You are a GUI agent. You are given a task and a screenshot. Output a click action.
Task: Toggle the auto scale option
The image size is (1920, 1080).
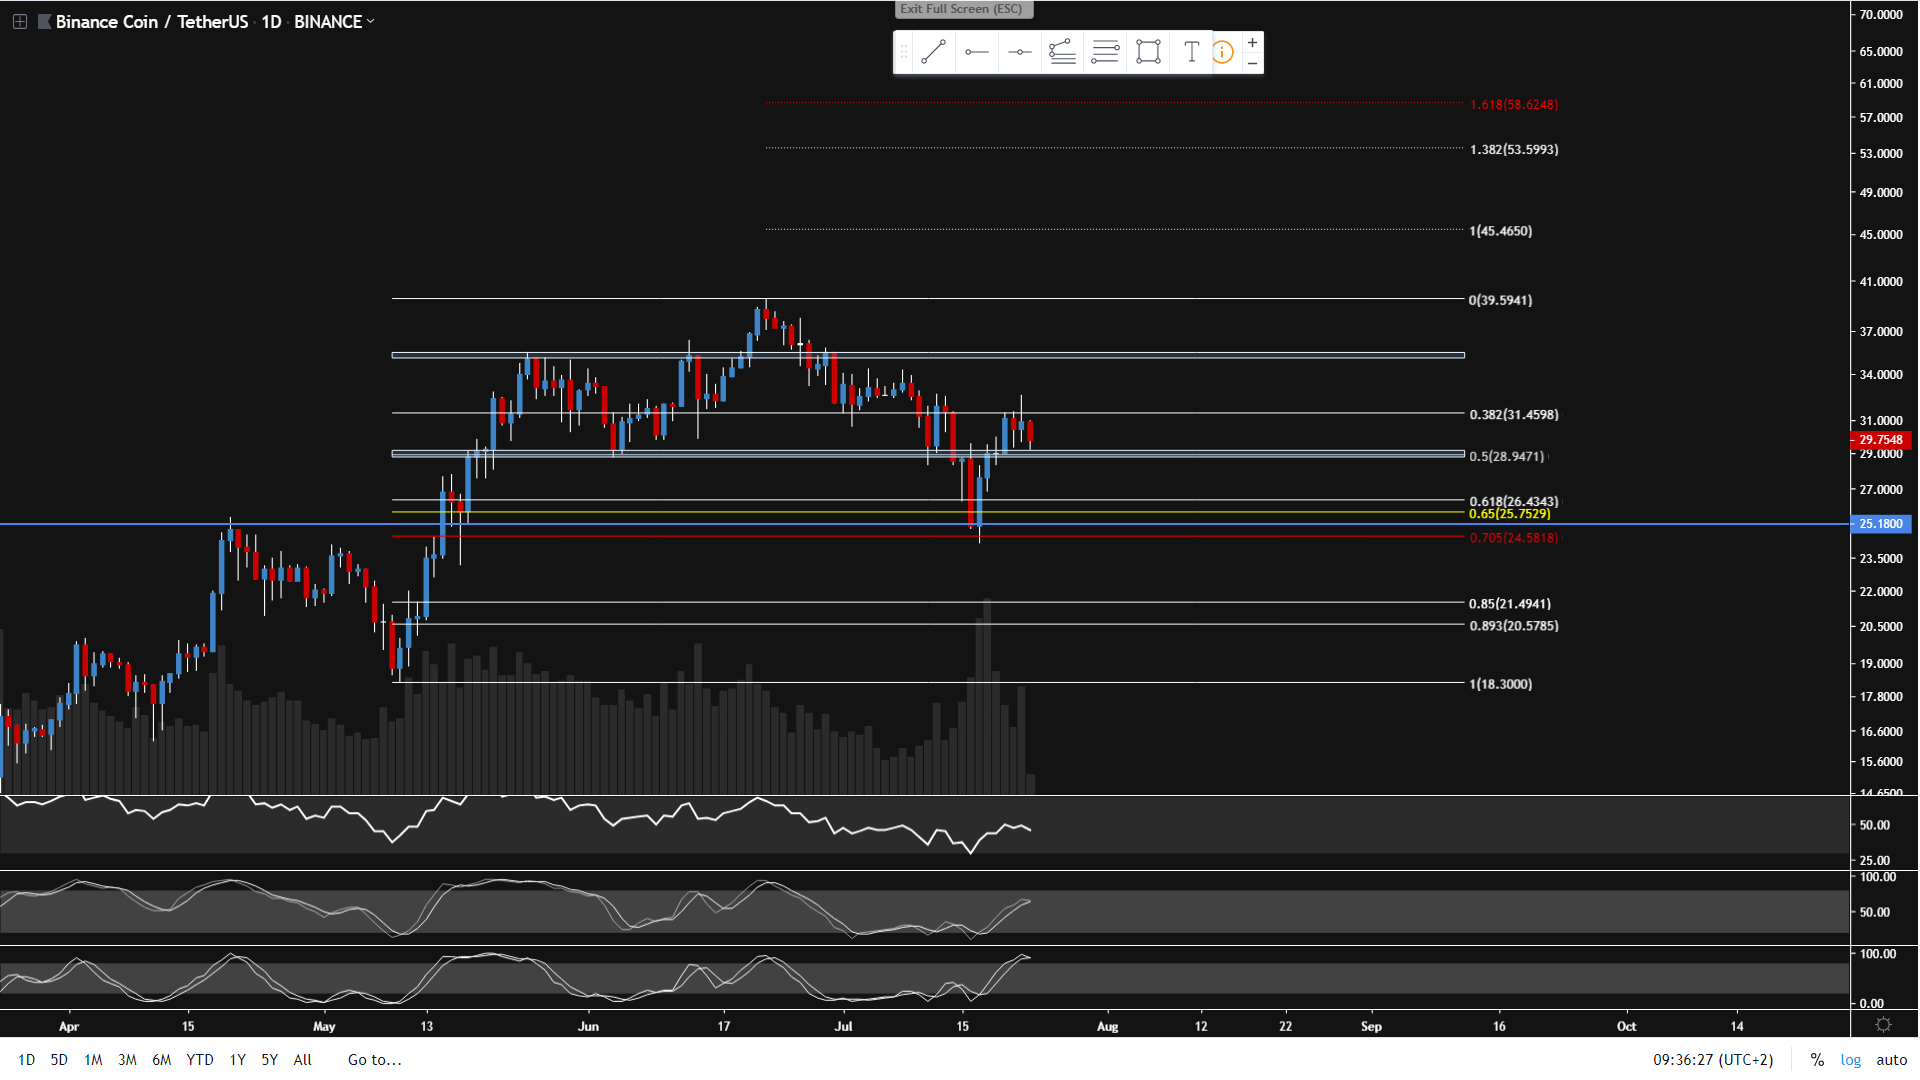(1891, 1060)
